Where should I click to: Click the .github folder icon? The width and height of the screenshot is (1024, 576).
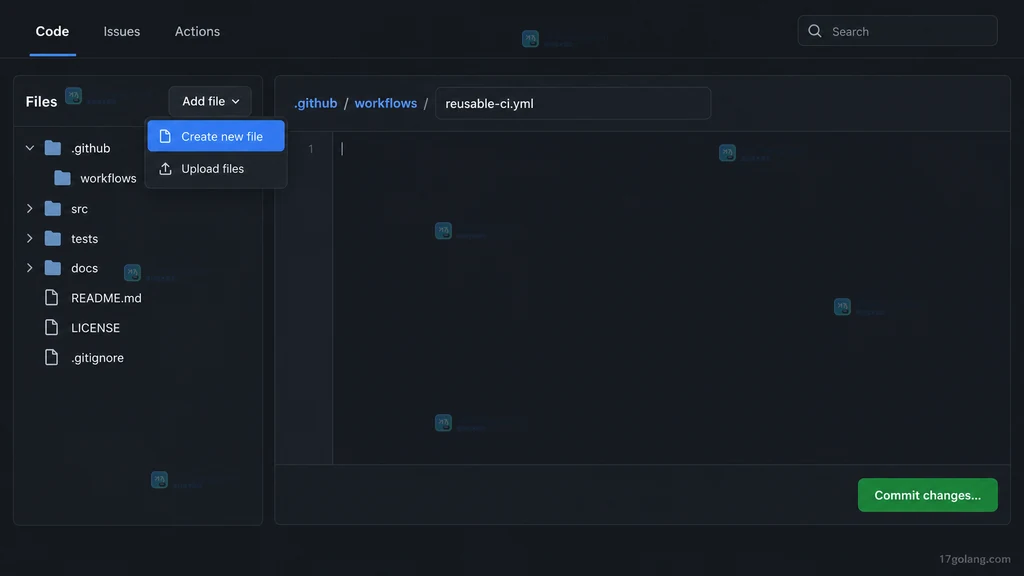(x=53, y=148)
